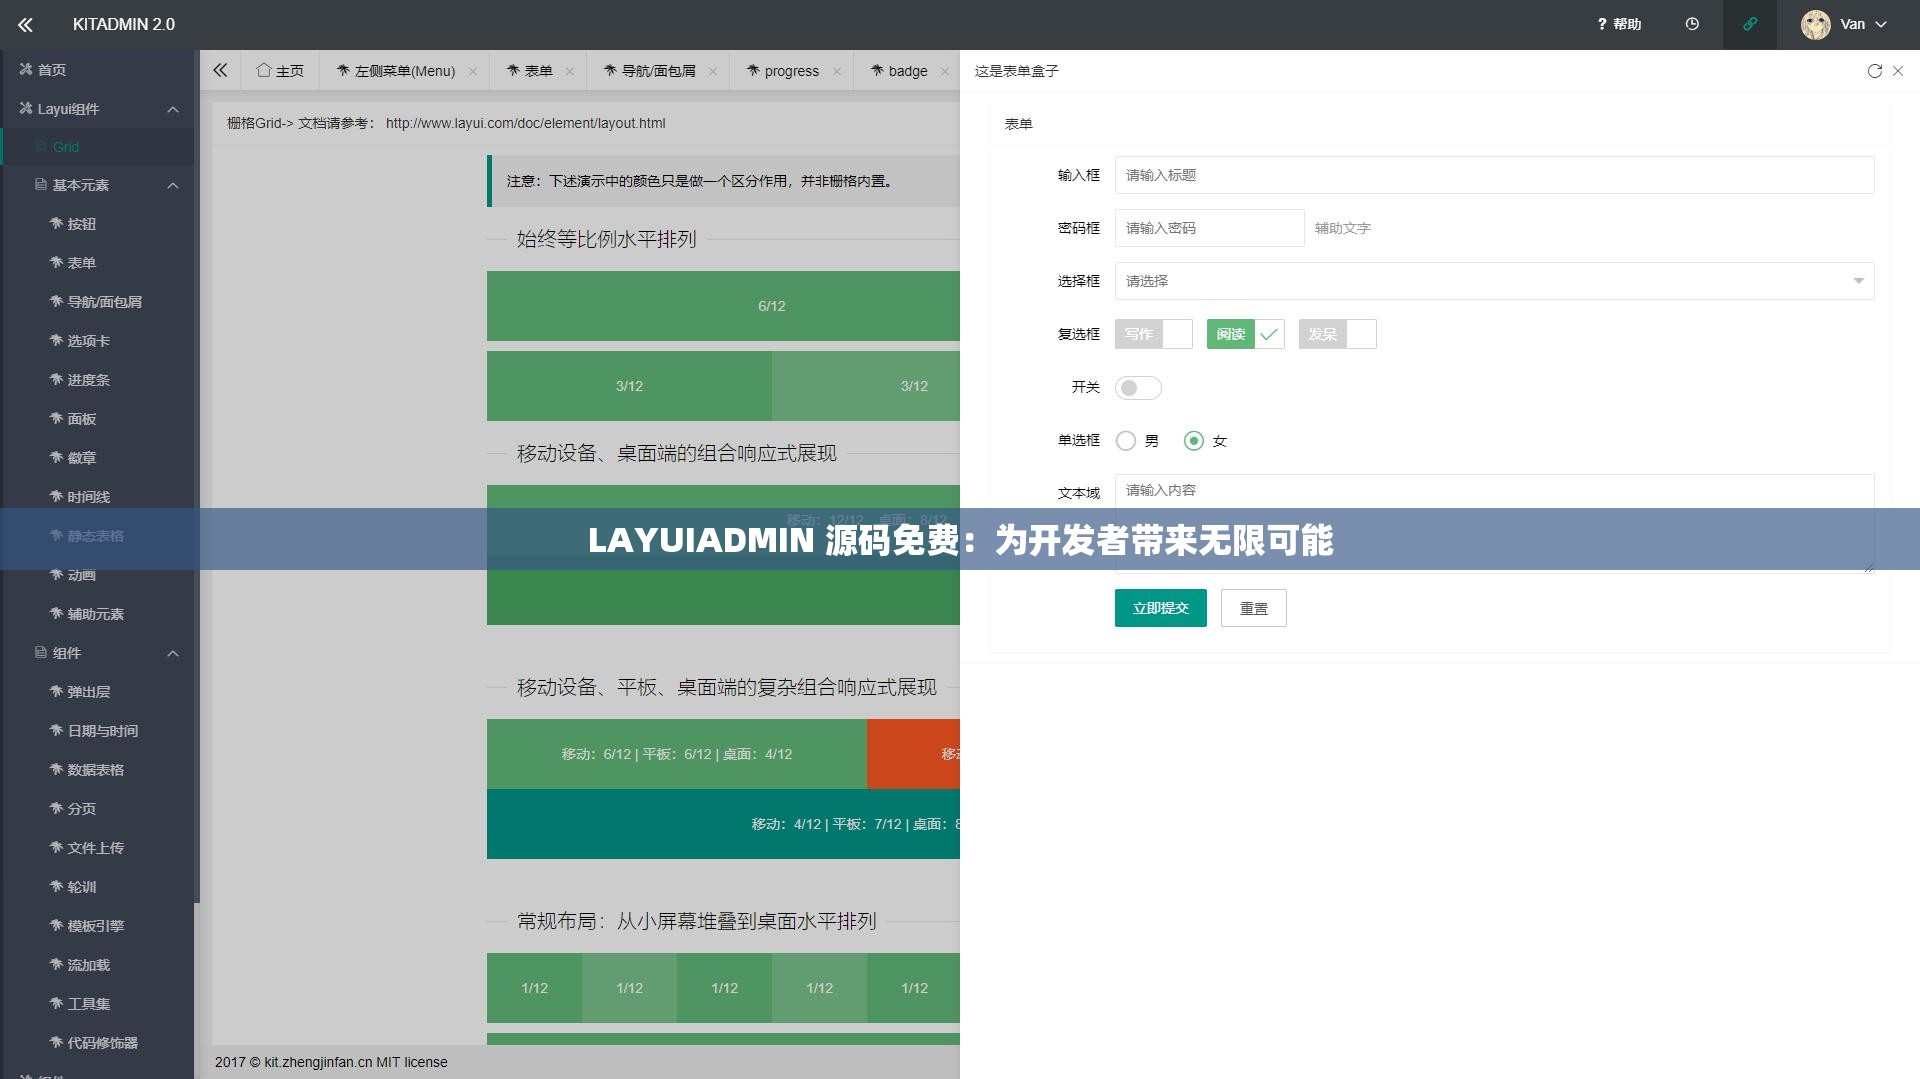Select 辅助元素 sidebar item
This screenshot has width=1920, height=1079.
pyautogui.click(x=97, y=614)
